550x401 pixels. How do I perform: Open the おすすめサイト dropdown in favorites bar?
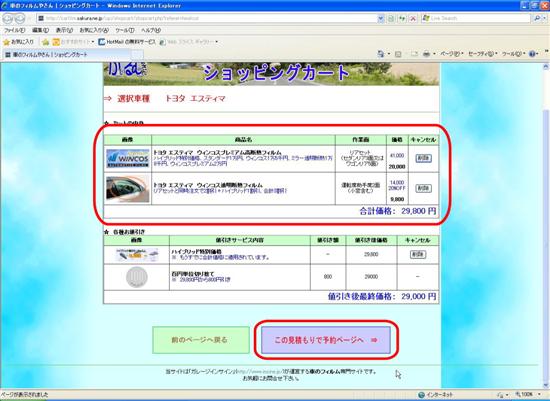pos(73,42)
